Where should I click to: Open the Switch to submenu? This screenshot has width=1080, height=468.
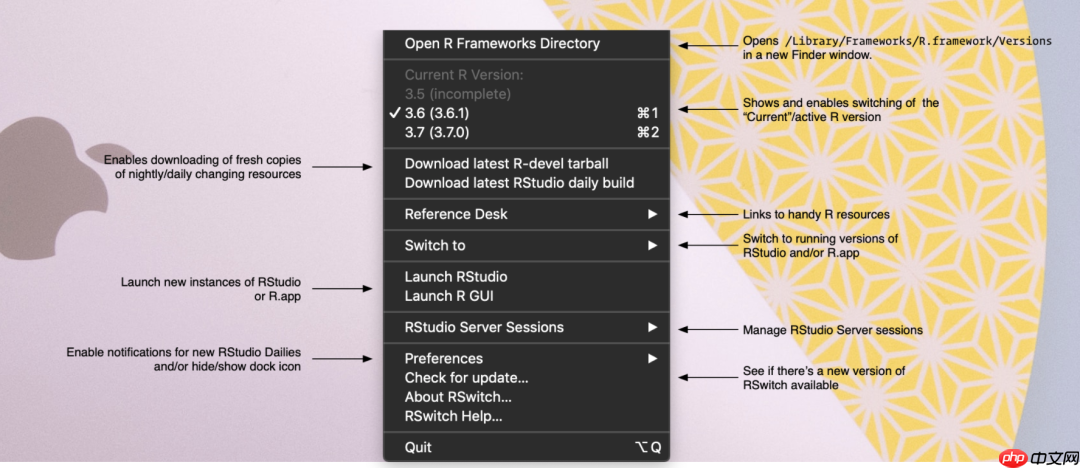tap(526, 245)
